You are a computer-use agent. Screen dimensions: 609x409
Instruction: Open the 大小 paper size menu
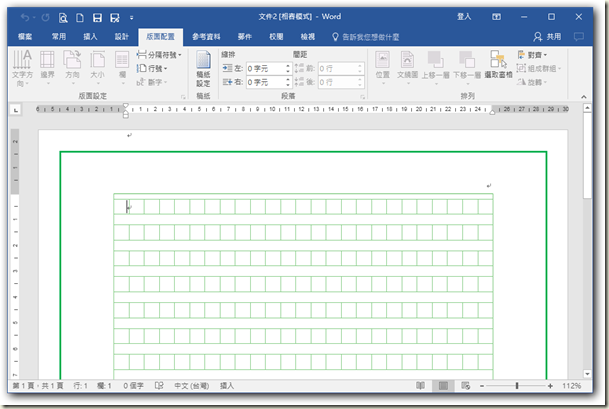(x=97, y=69)
